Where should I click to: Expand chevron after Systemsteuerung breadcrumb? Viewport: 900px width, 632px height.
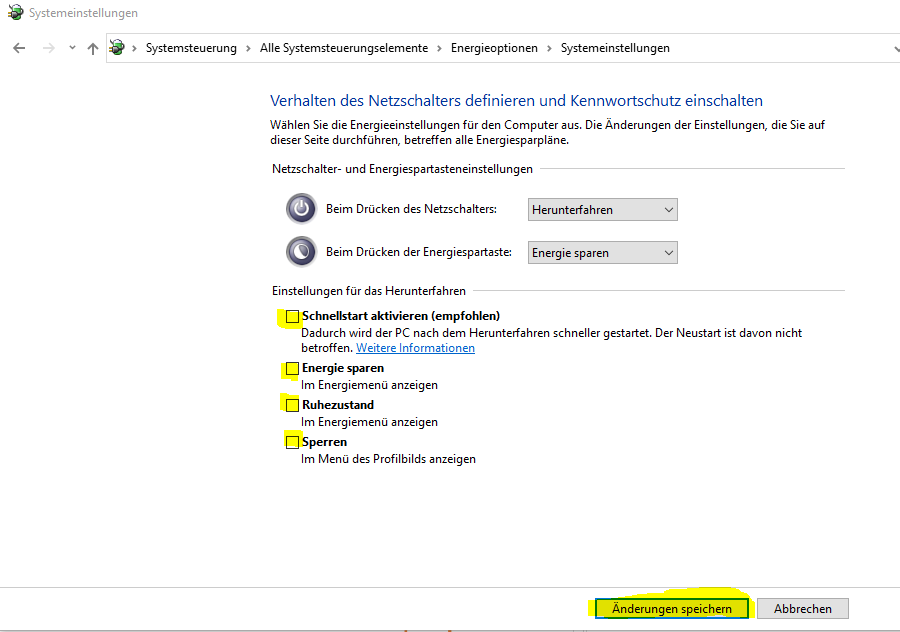[249, 48]
